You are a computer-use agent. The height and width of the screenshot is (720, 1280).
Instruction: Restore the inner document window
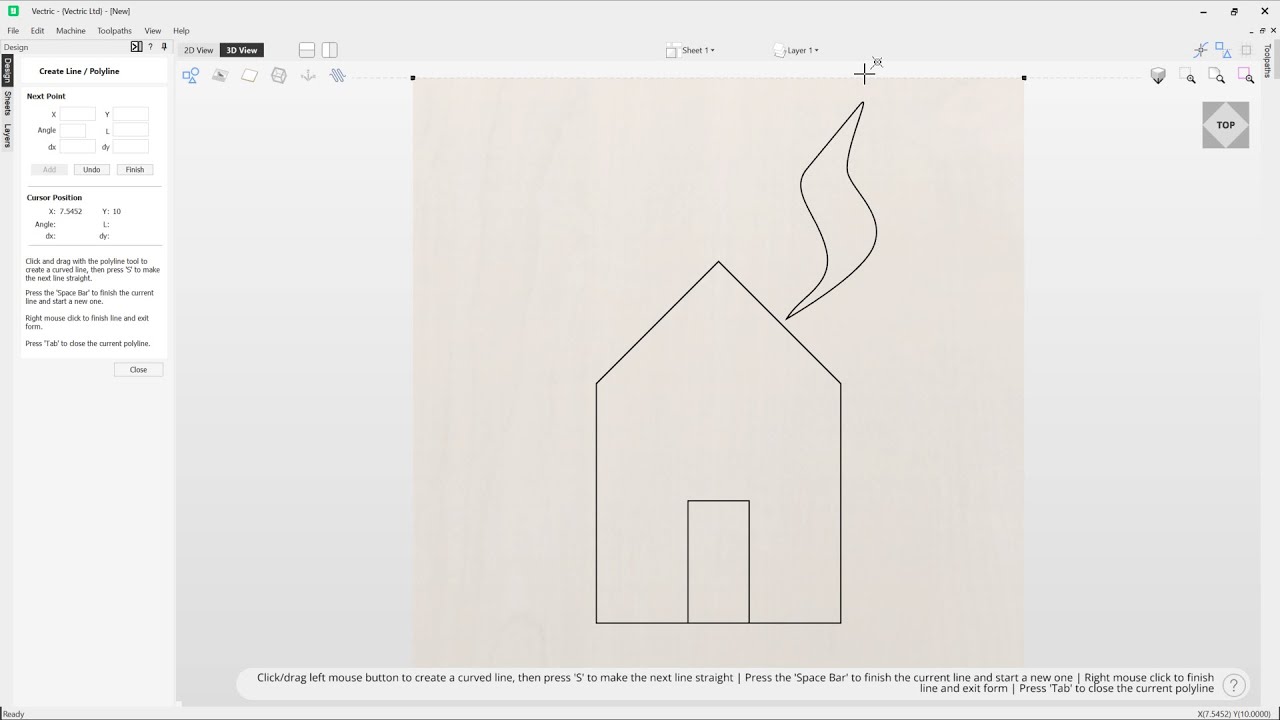pos(1262,31)
